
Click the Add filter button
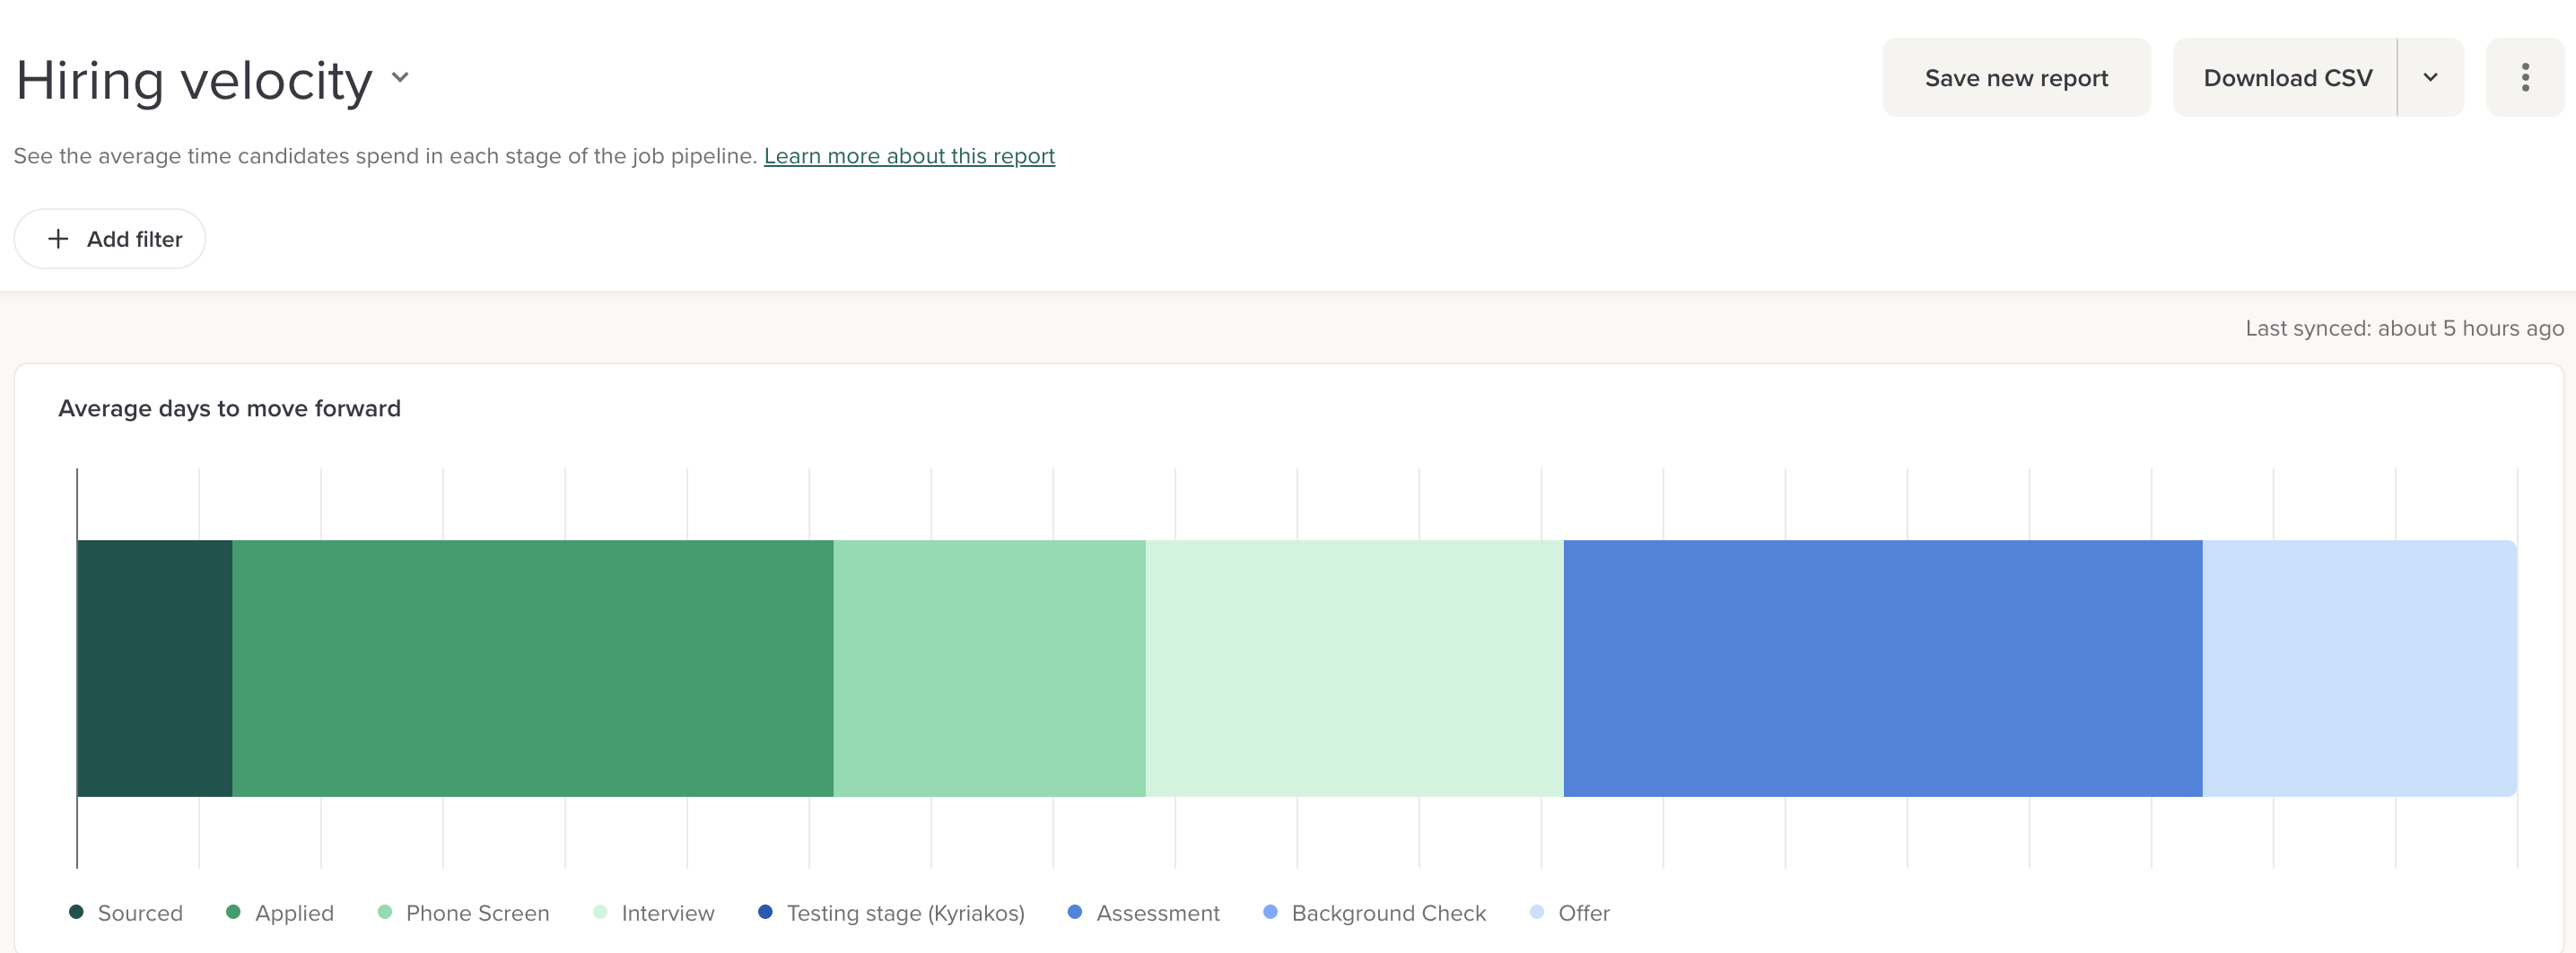[x=110, y=239]
